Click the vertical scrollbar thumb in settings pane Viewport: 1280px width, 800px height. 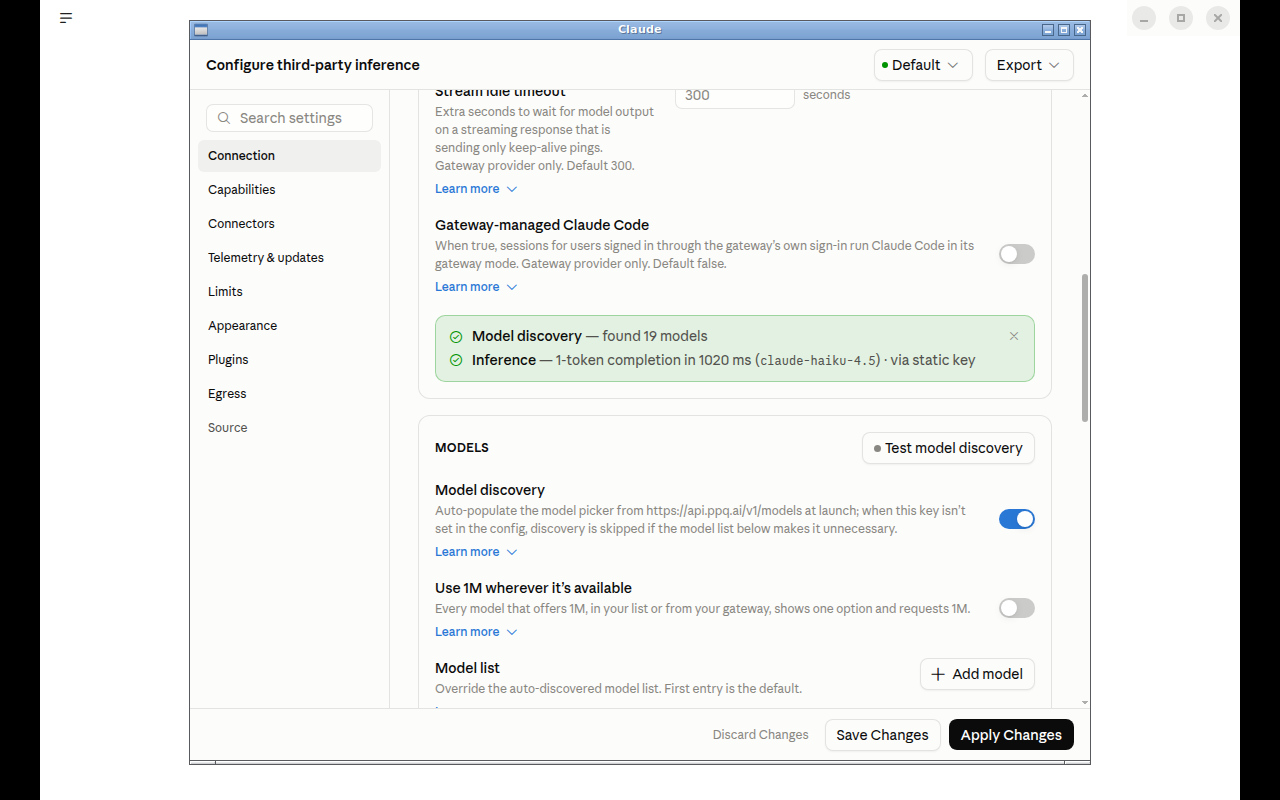pyautogui.click(x=1085, y=347)
